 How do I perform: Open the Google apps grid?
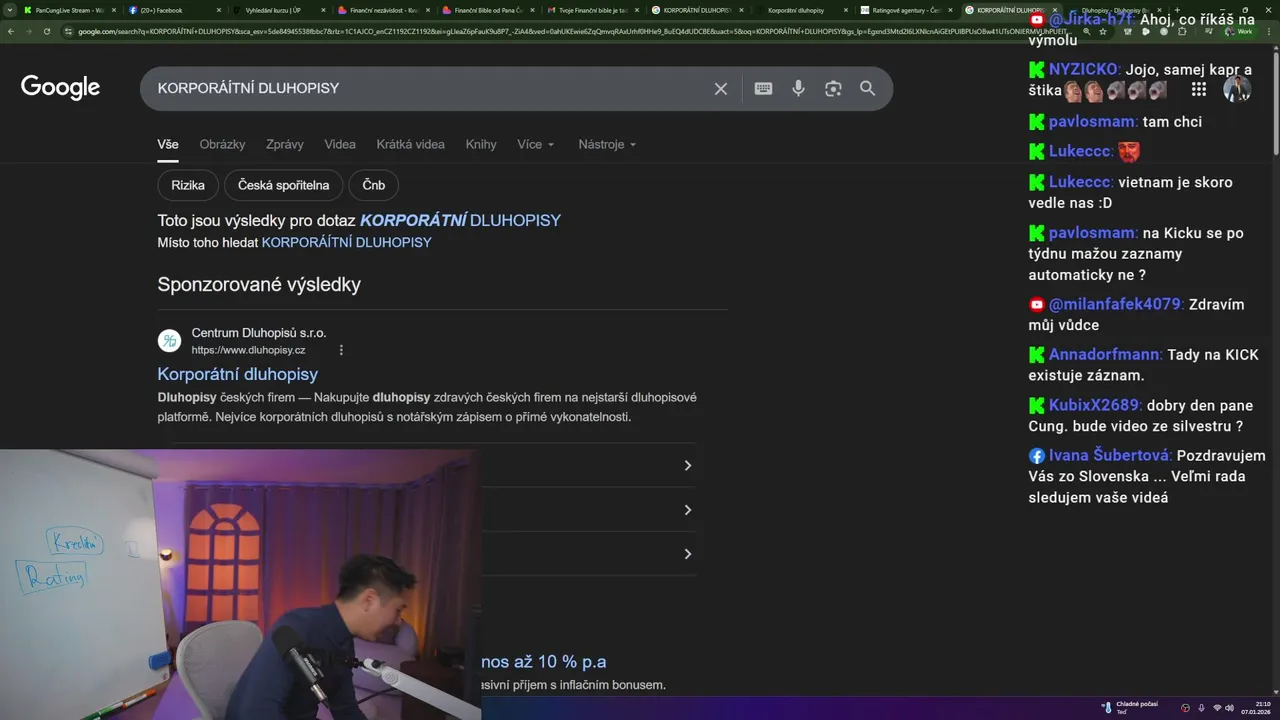tap(1198, 89)
